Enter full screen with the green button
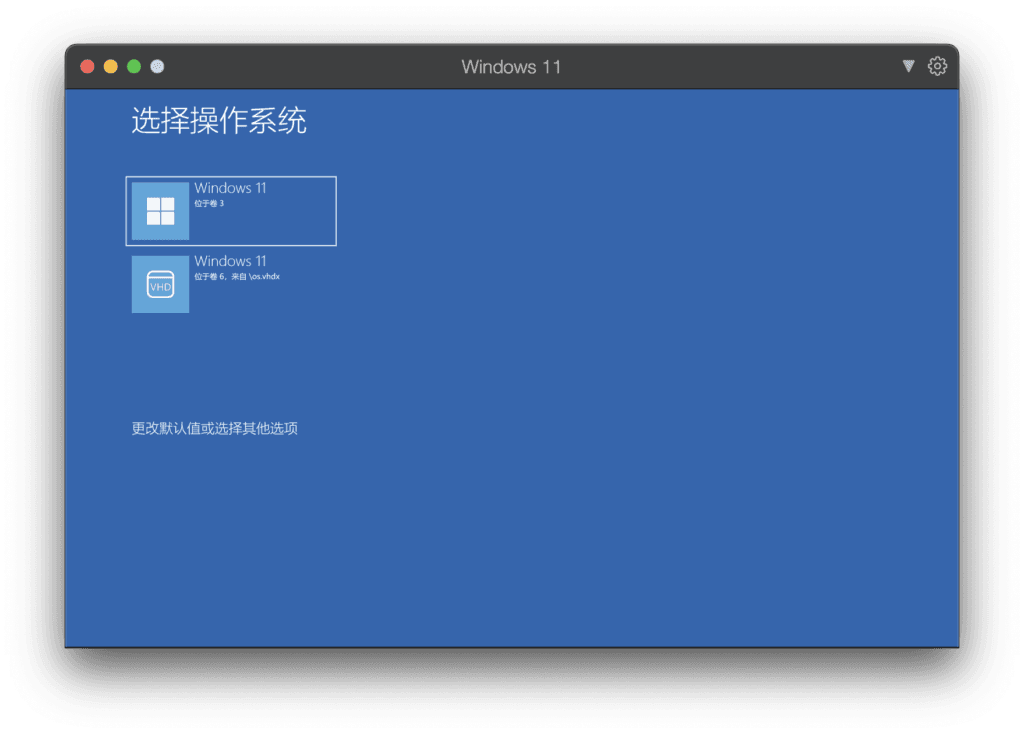The image size is (1024, 734). (x=134, y=67)
